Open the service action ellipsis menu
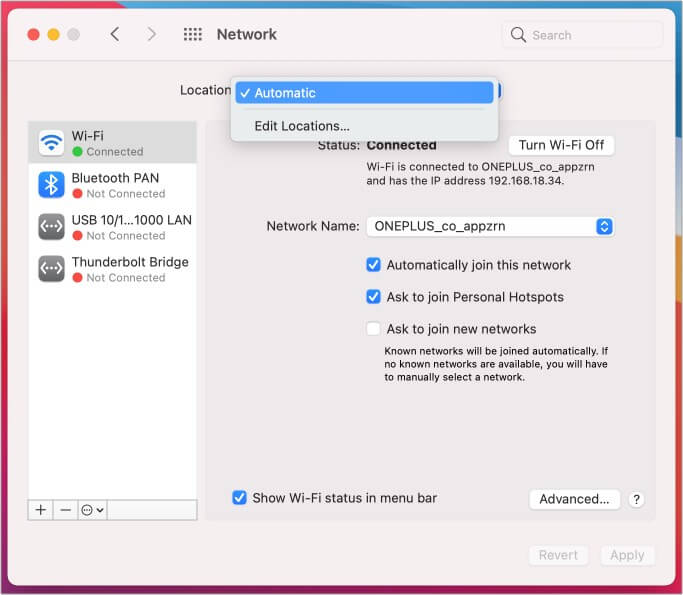This screenshot has width=683, height=595. click(x=92, y=510)
